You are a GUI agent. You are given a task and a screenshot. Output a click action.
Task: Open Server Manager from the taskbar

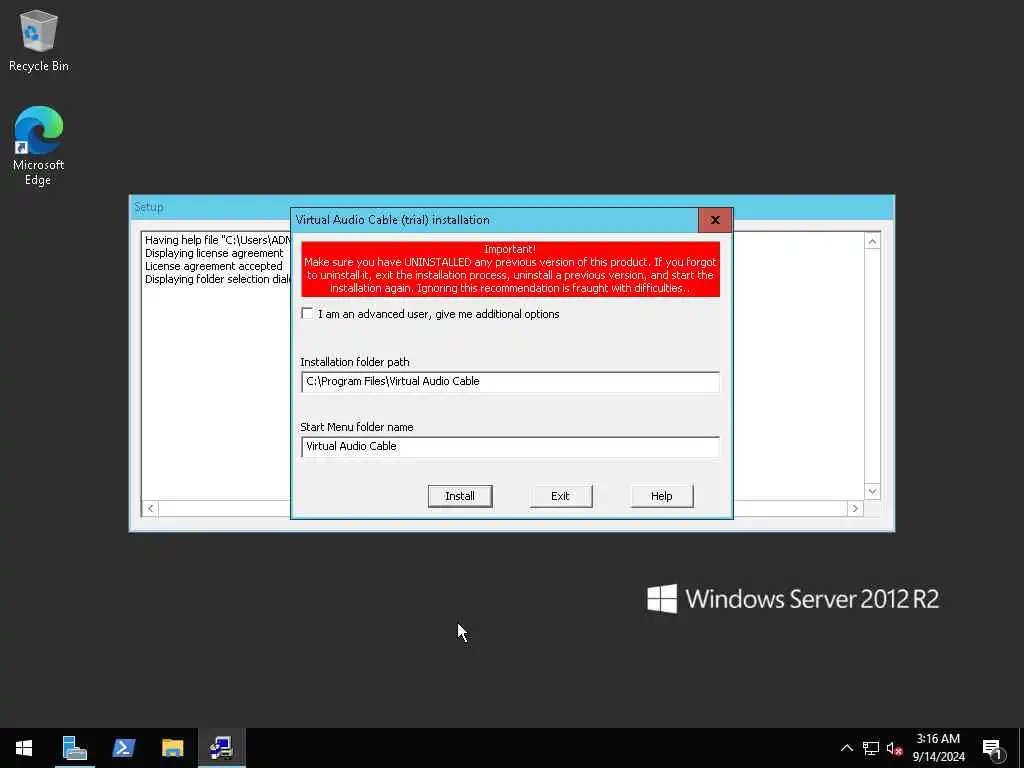pyautogui.click(x=74, y=748)
